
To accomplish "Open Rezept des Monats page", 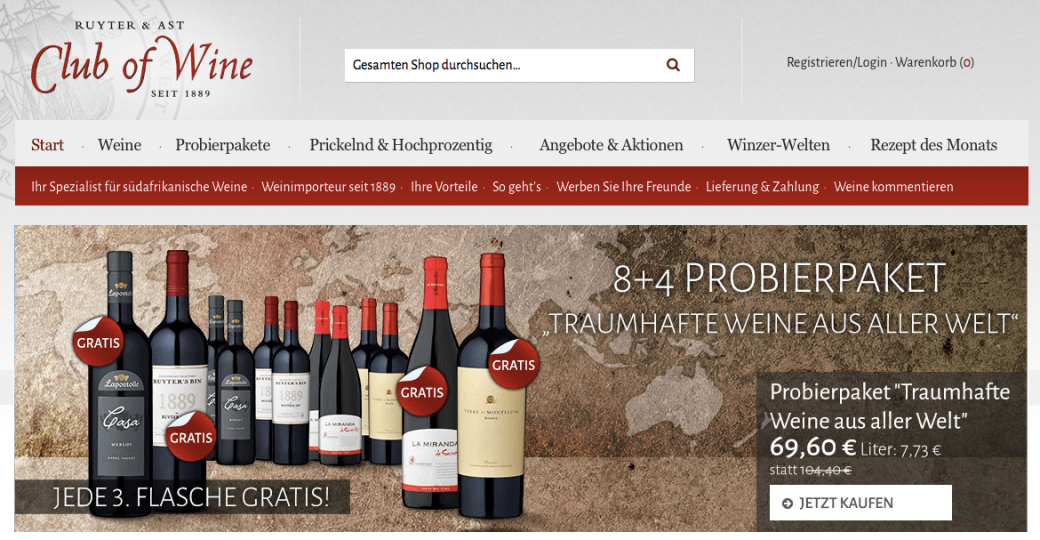I will [x=934, y=145].
